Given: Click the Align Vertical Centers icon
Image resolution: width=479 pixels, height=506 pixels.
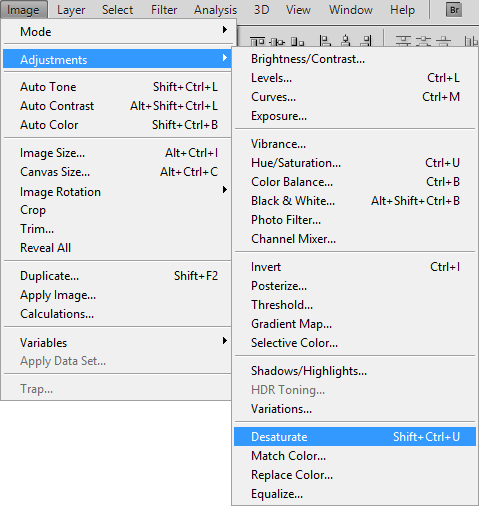Looking at the screenshot, I should (277, 42).
